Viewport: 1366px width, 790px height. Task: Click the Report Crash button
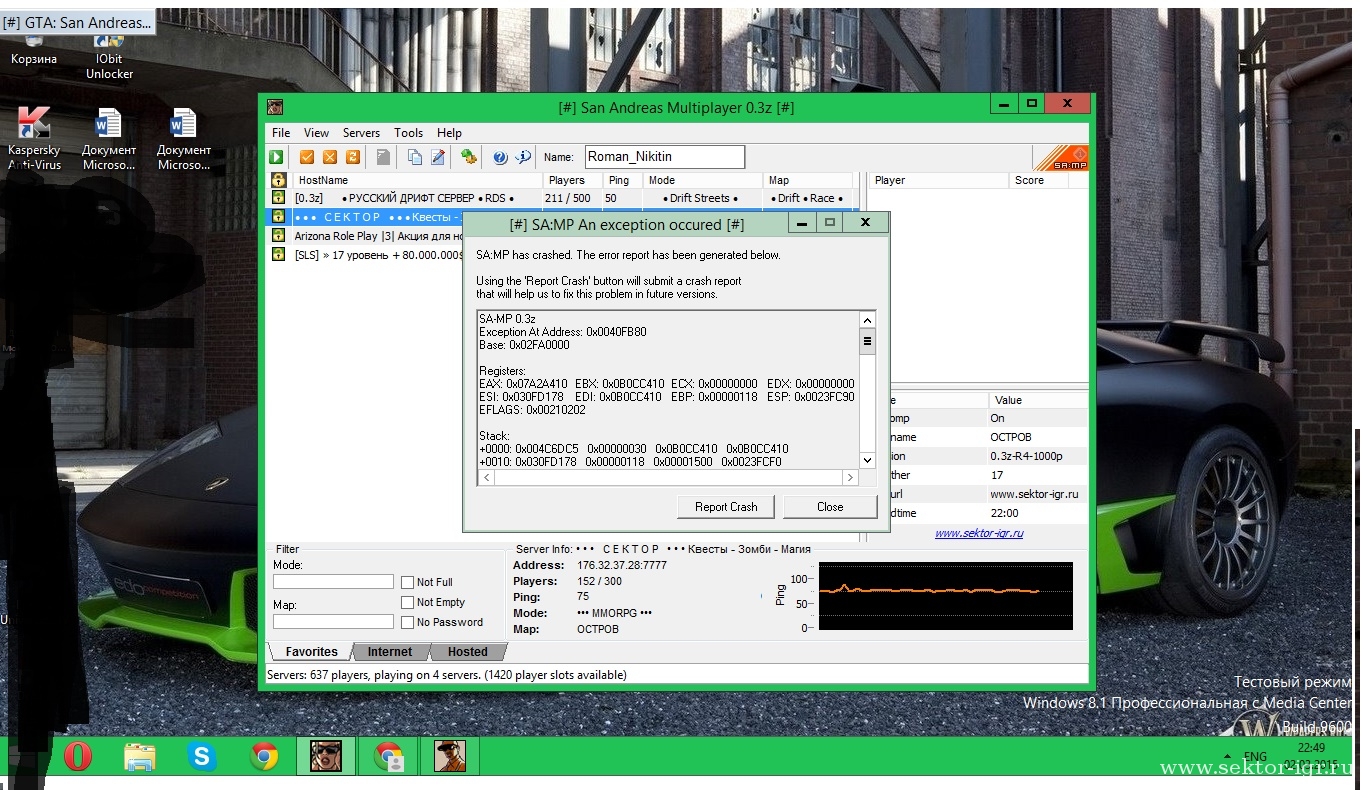pos(726,507)
